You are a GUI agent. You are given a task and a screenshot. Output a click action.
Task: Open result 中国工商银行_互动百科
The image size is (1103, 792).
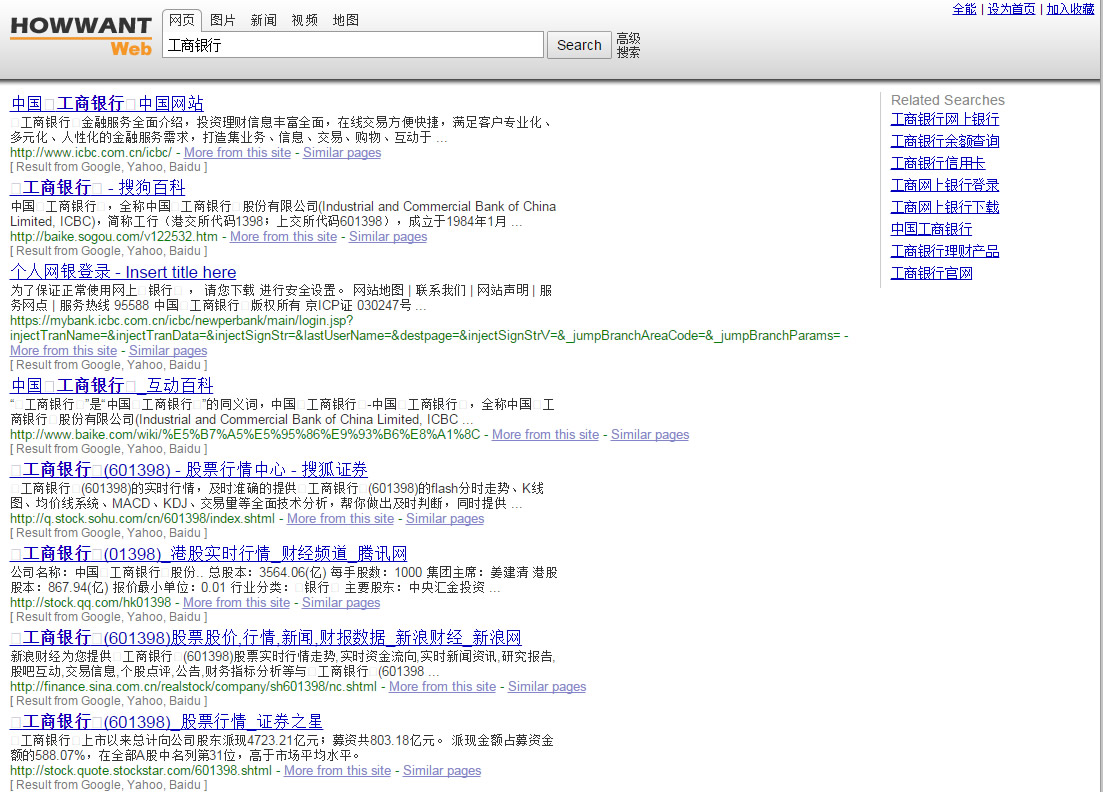tap(112, 385)
